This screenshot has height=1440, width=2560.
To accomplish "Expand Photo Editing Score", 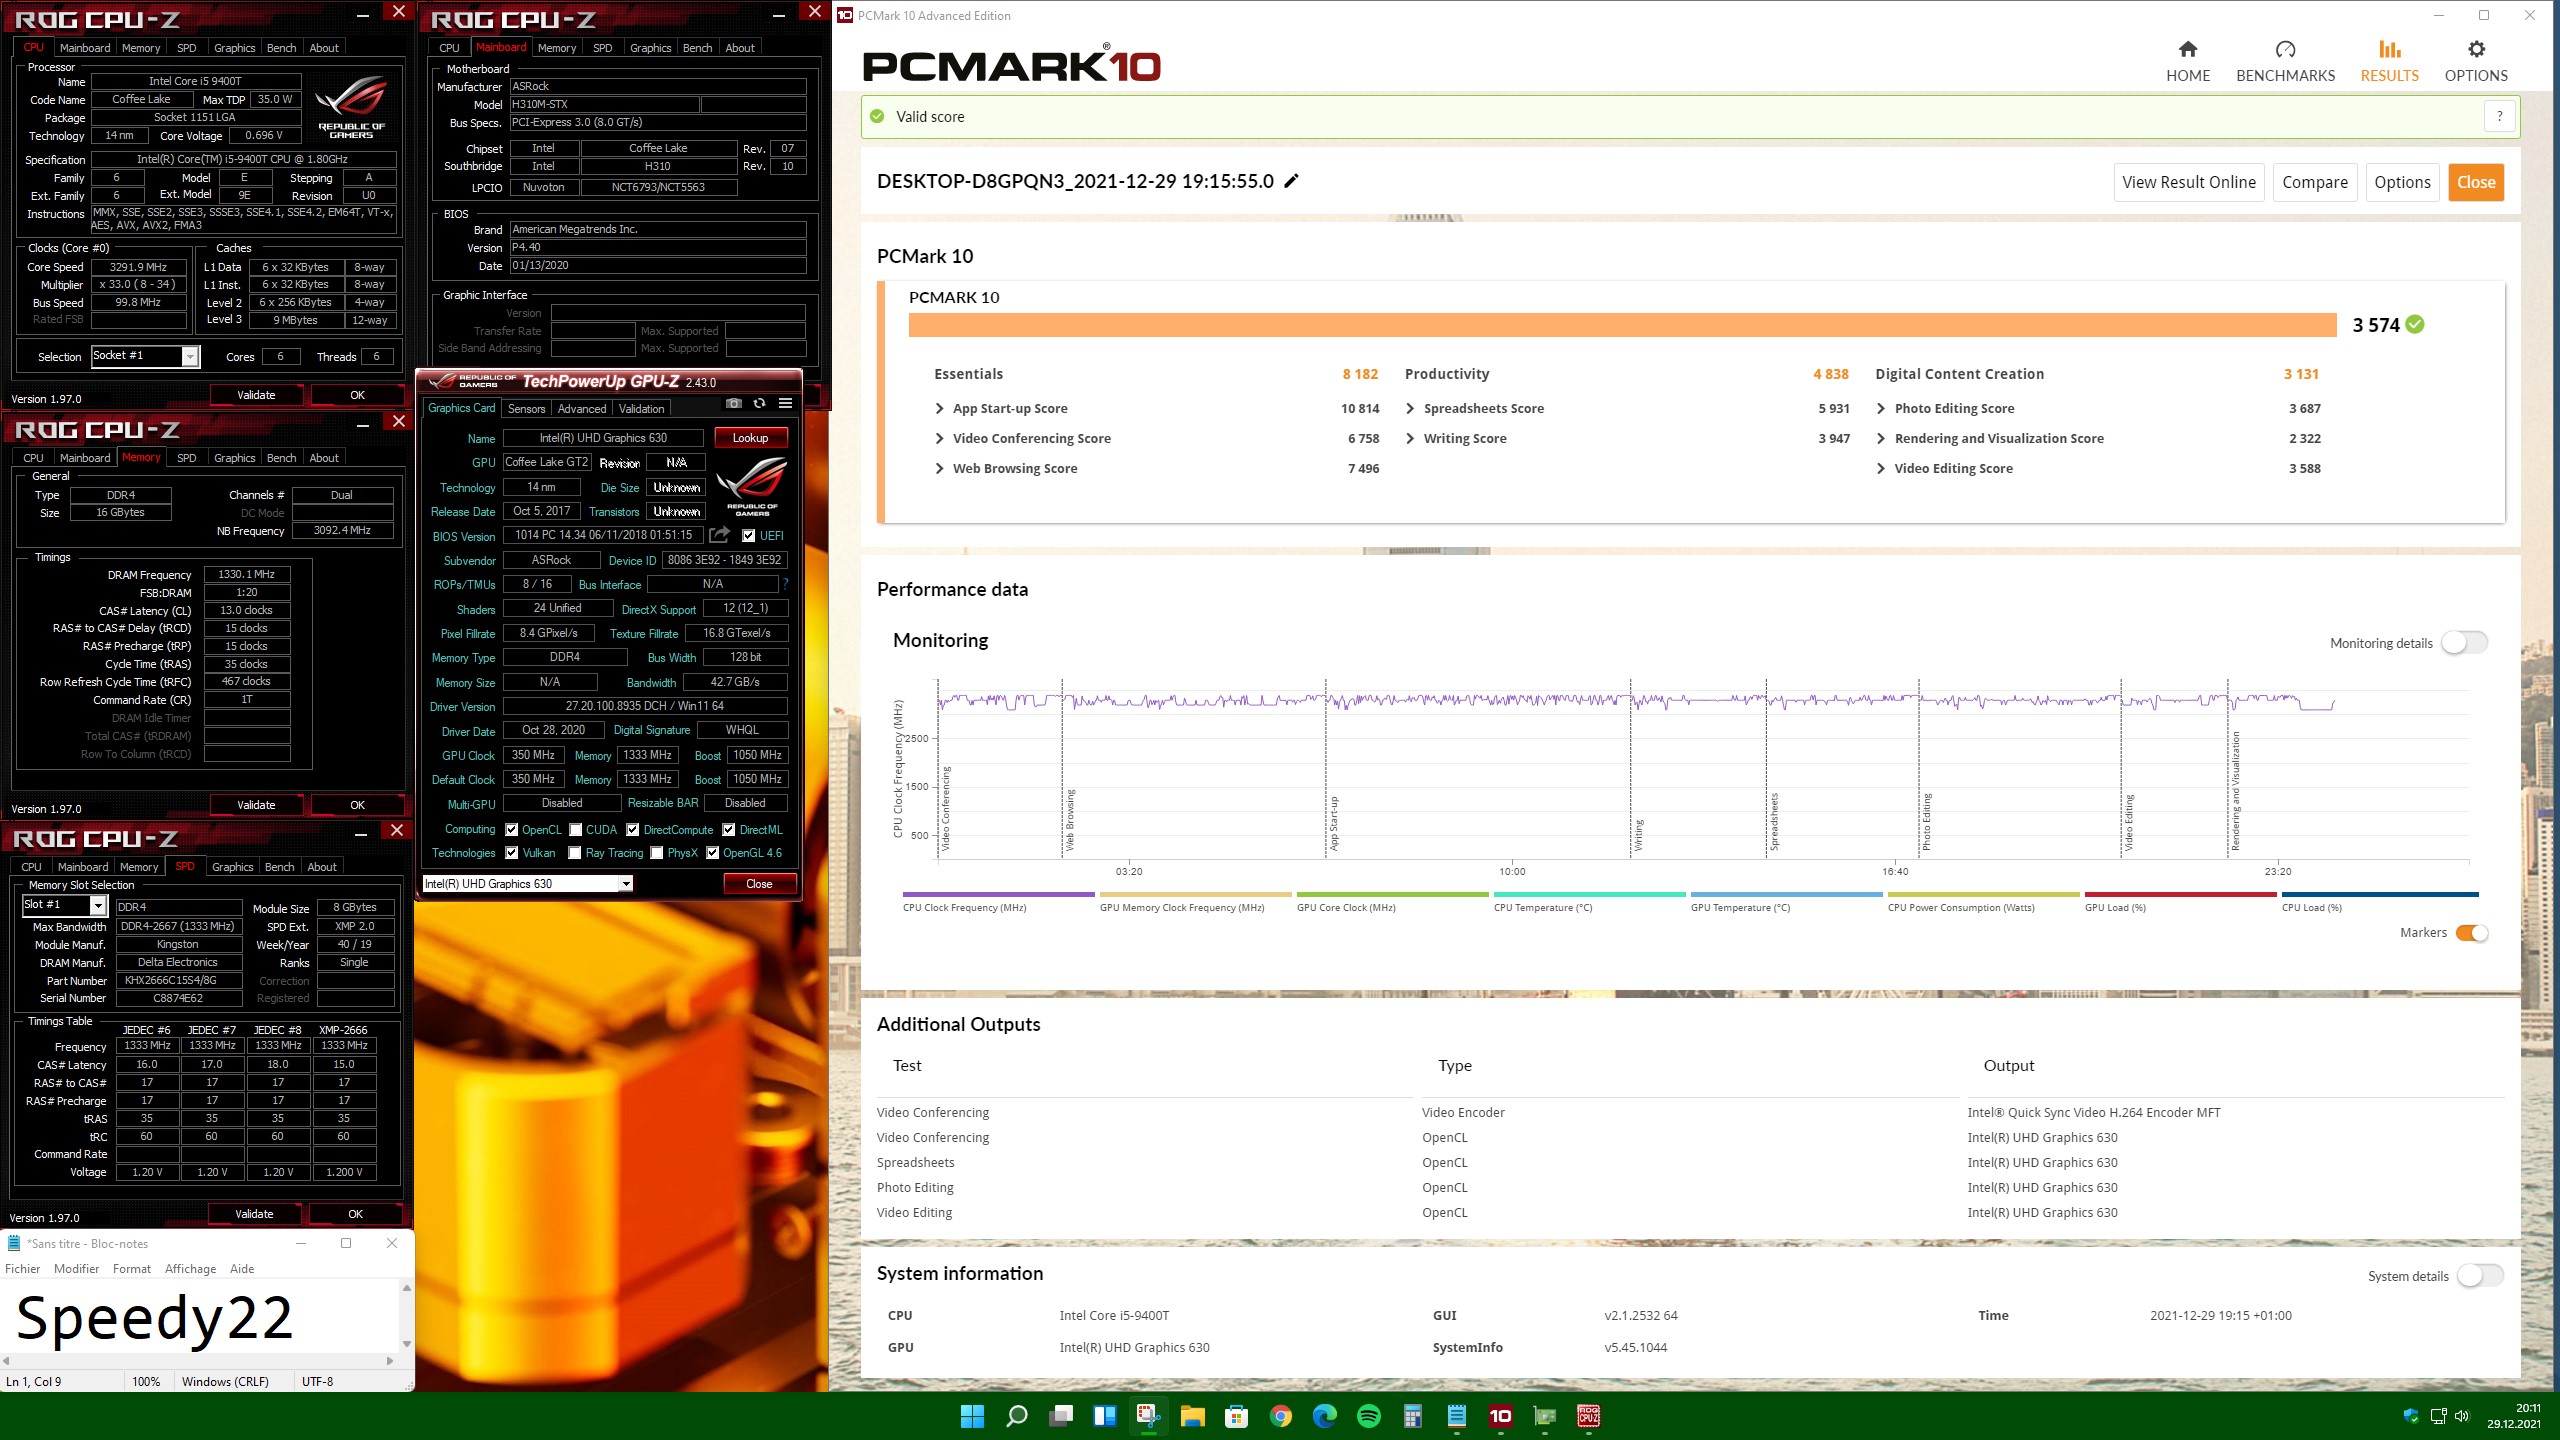I will tap(1881, 409).
